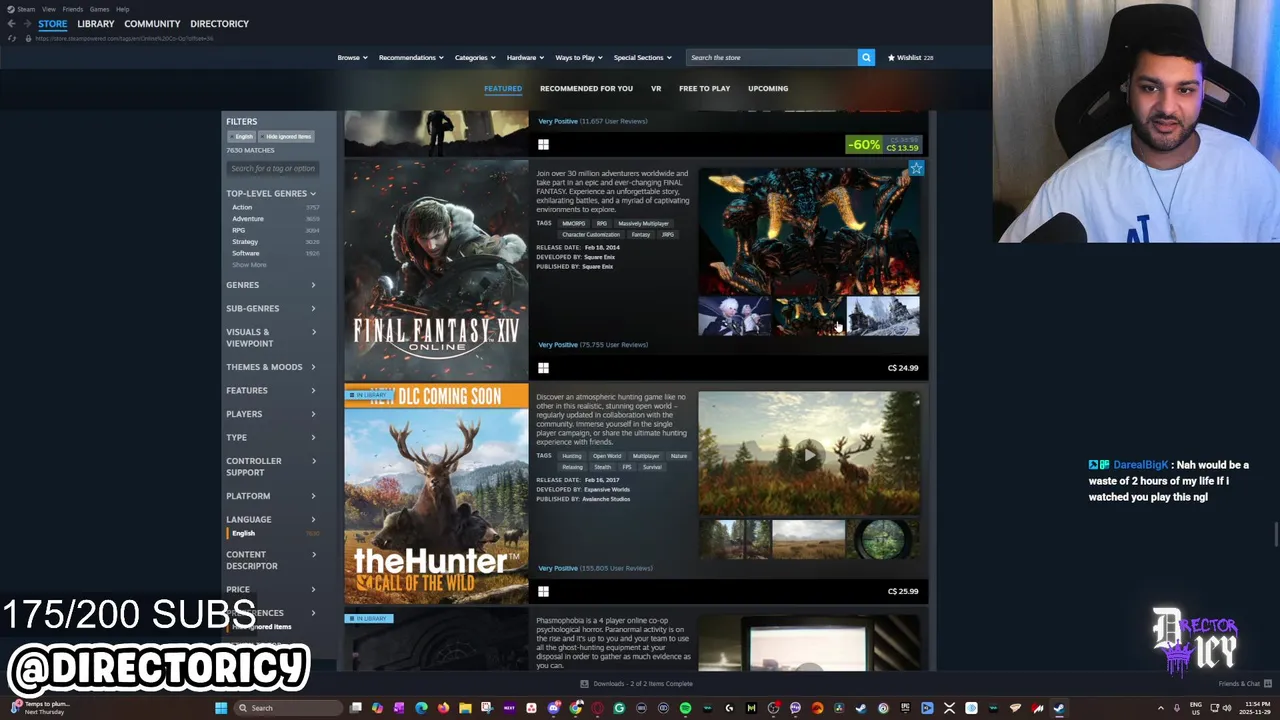1280x720 pixels.
Task: Click the MMORPG tag on Final Fantasy XIV
Action: click(x=573, y=223)
